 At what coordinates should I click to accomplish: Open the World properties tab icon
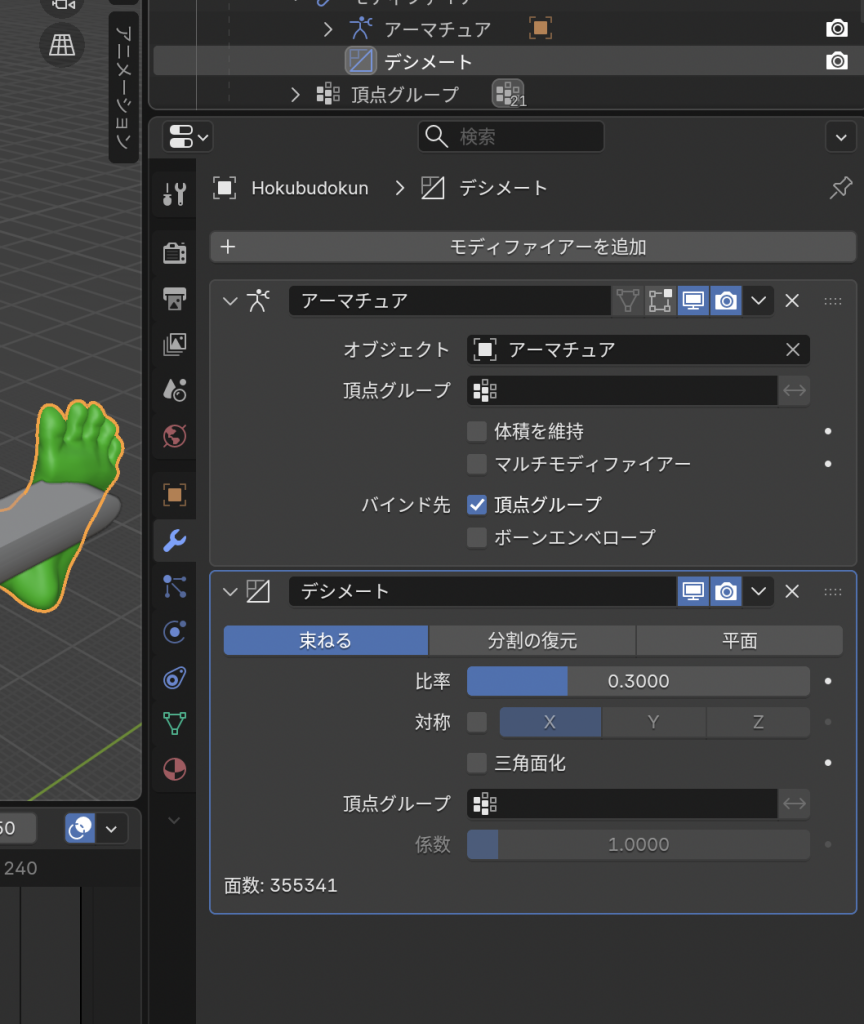(174, 436)
